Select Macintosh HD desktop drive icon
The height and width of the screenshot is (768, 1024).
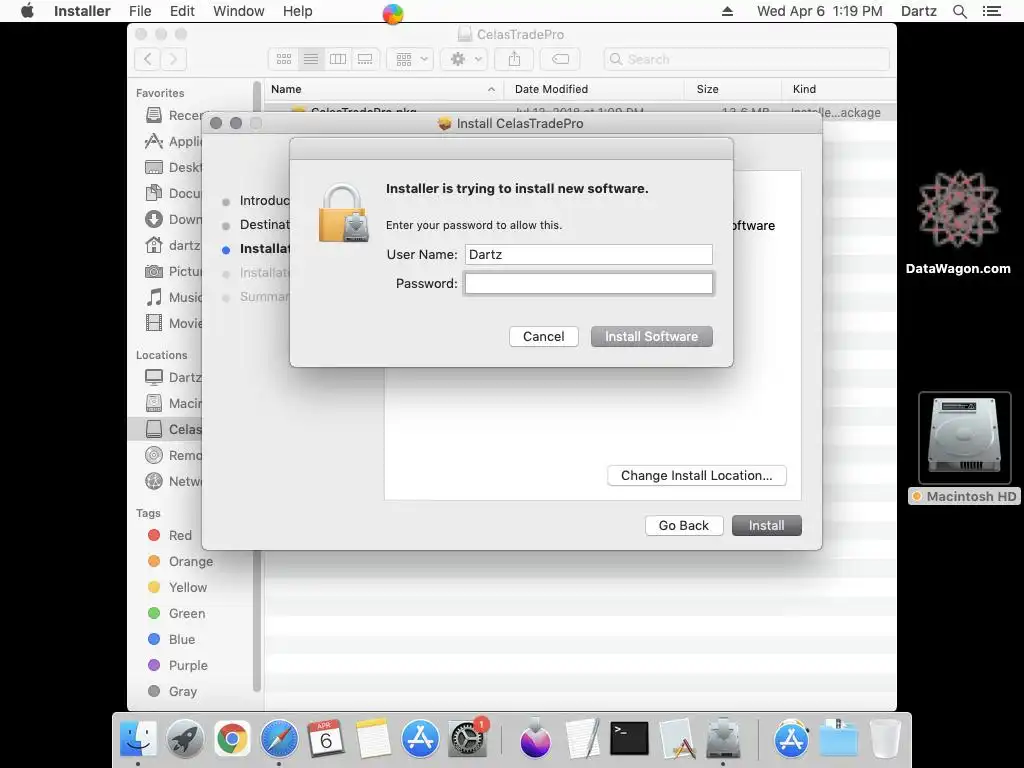pos(965,438)
